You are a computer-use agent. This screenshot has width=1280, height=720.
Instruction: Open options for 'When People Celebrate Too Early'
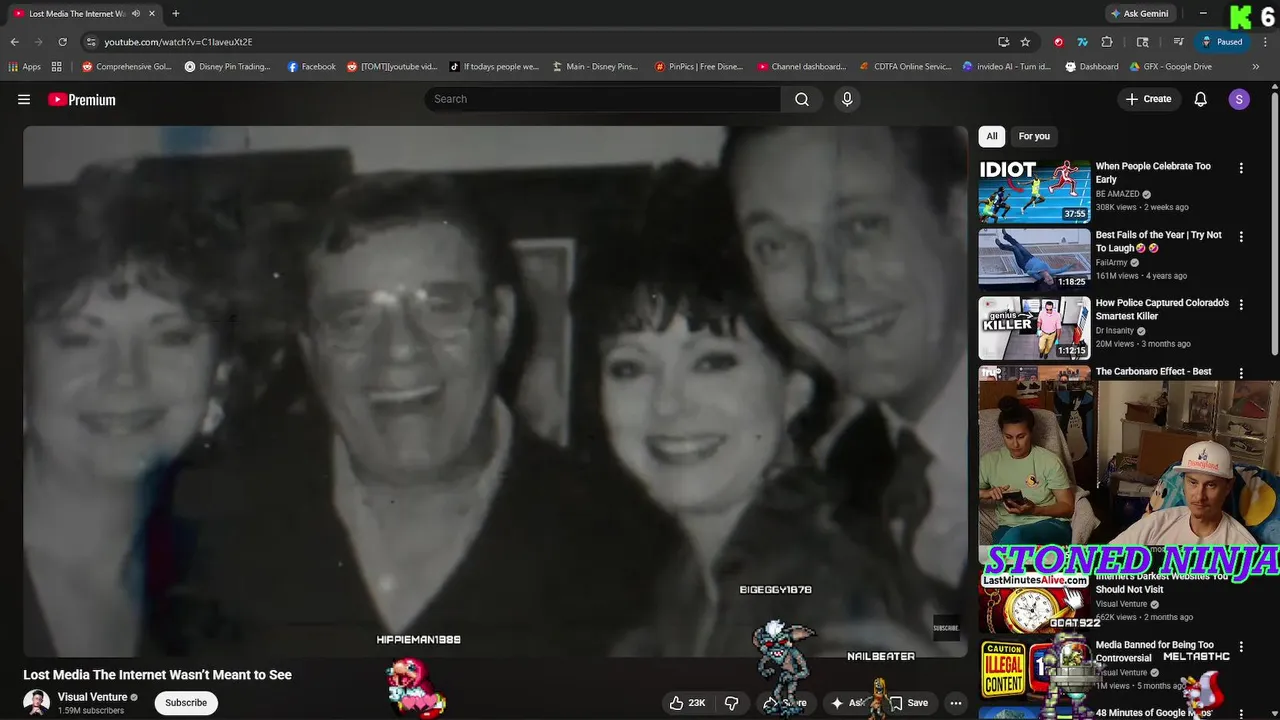(1241, 169)
